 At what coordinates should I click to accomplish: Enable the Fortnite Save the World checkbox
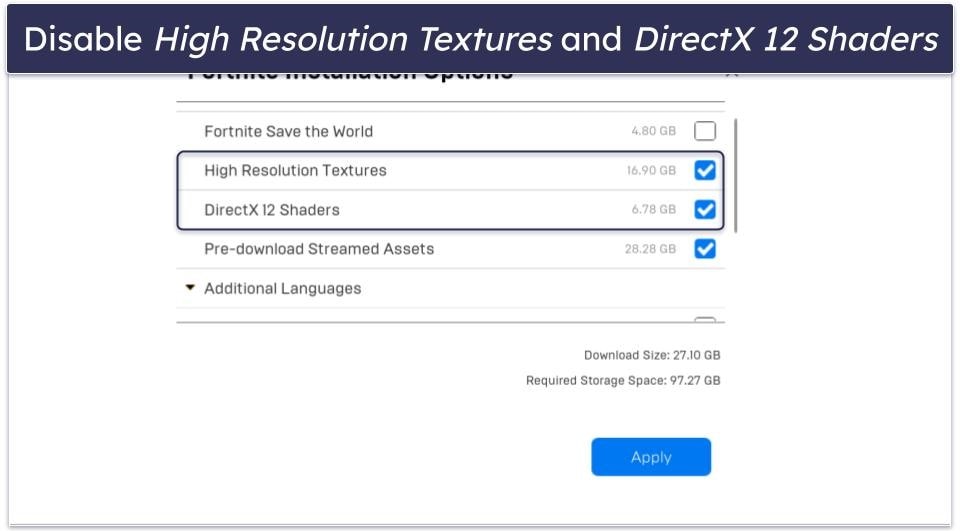pos(705,131)
